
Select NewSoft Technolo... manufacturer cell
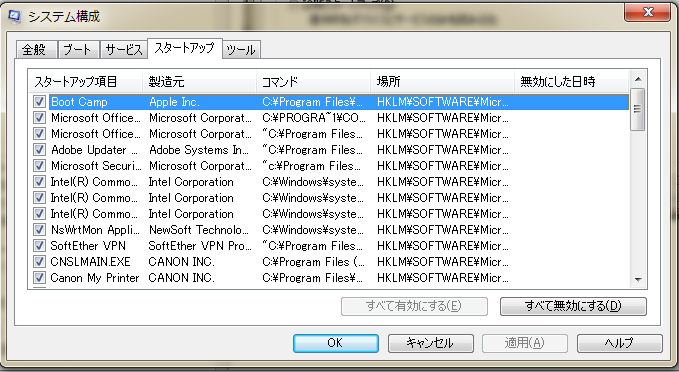click(199, 230)
